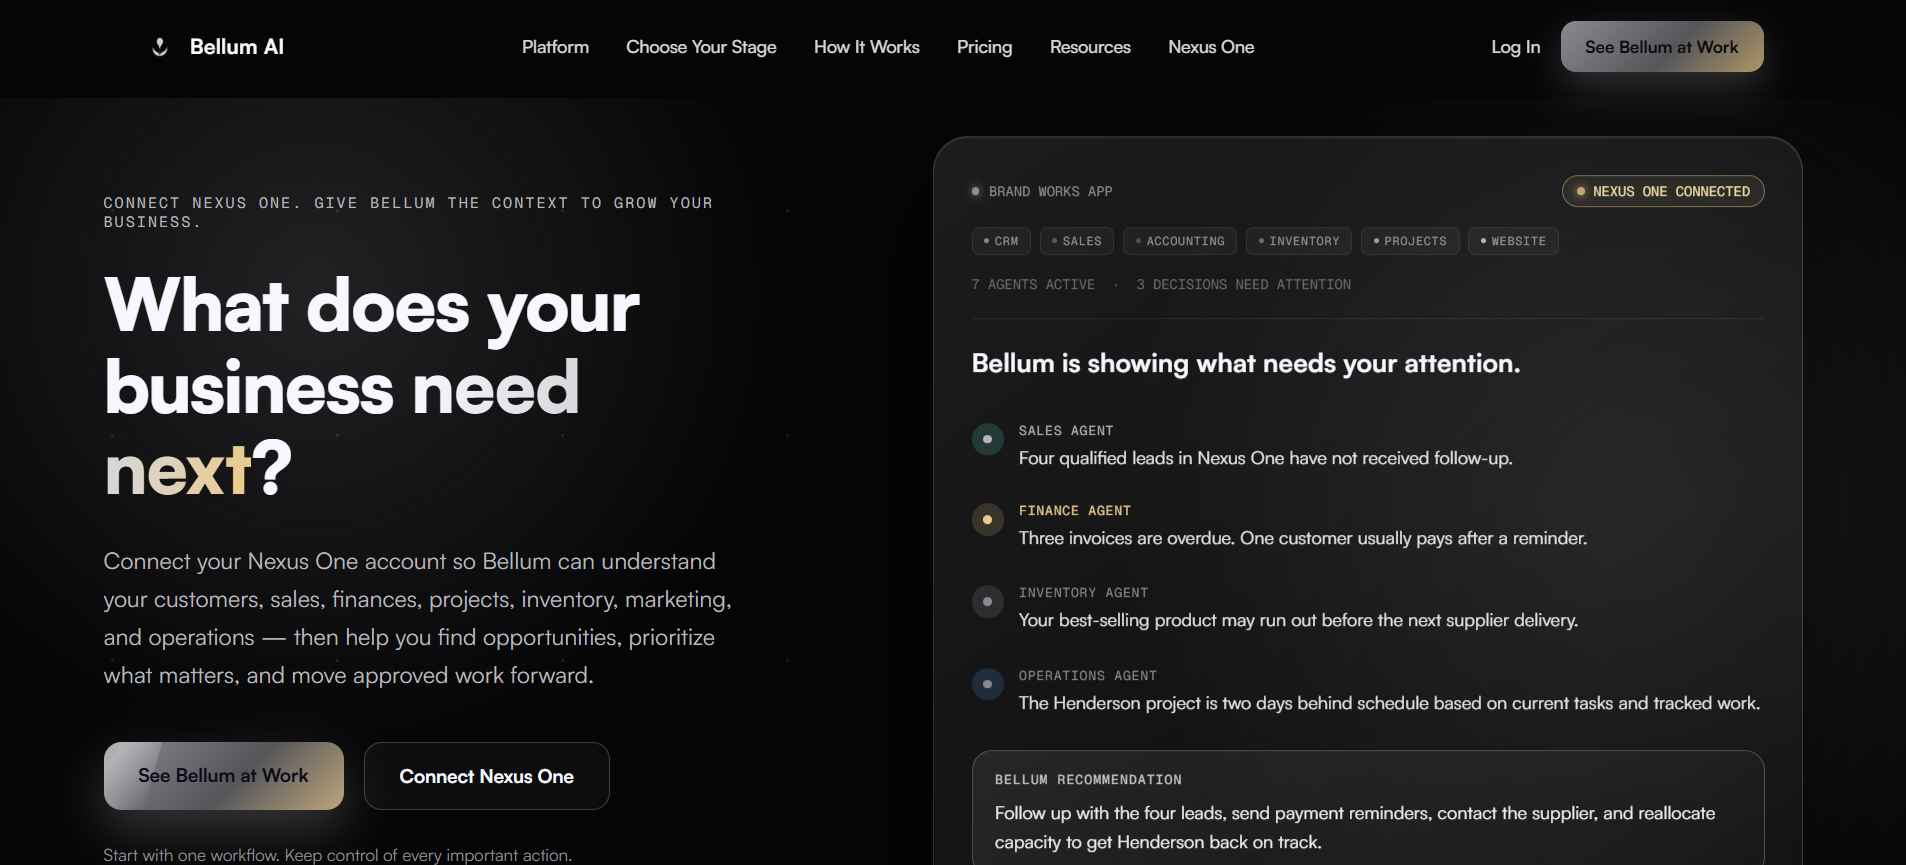Click the Connect Nexus One tagline text
1906x865 pixels.
pos(408,212)
